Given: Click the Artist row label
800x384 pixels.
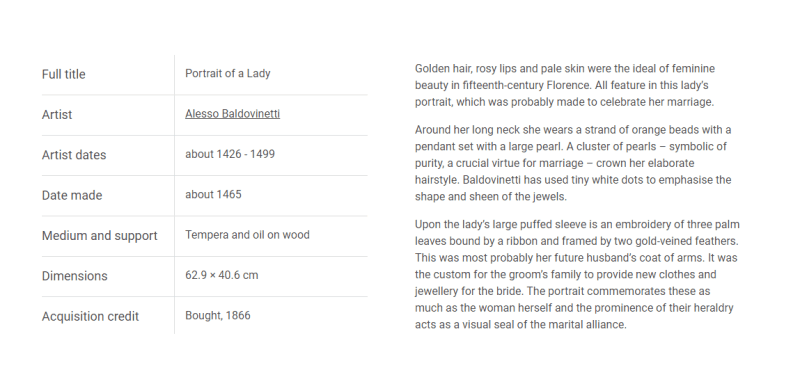Looking at the screenshot, I should tap(57, 114).
